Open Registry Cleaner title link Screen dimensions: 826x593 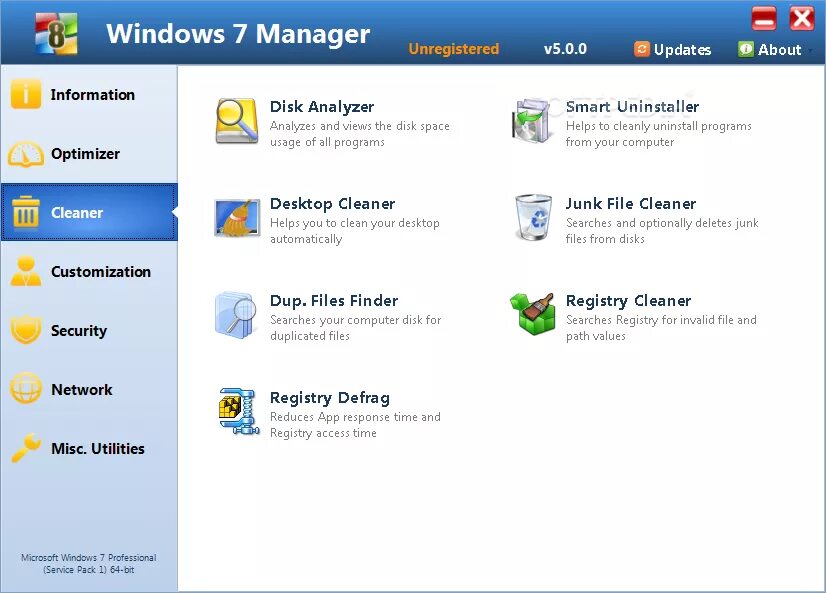628,301
